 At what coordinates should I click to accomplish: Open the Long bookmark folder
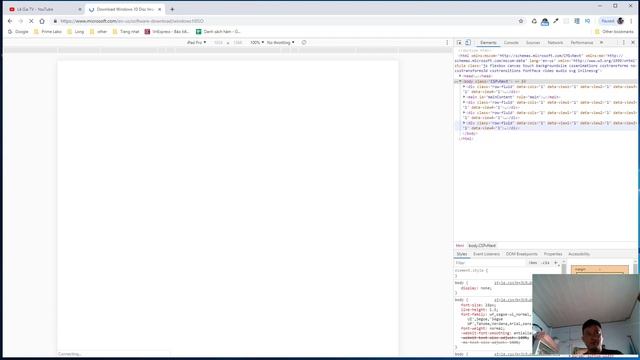[x=76, y=31]
